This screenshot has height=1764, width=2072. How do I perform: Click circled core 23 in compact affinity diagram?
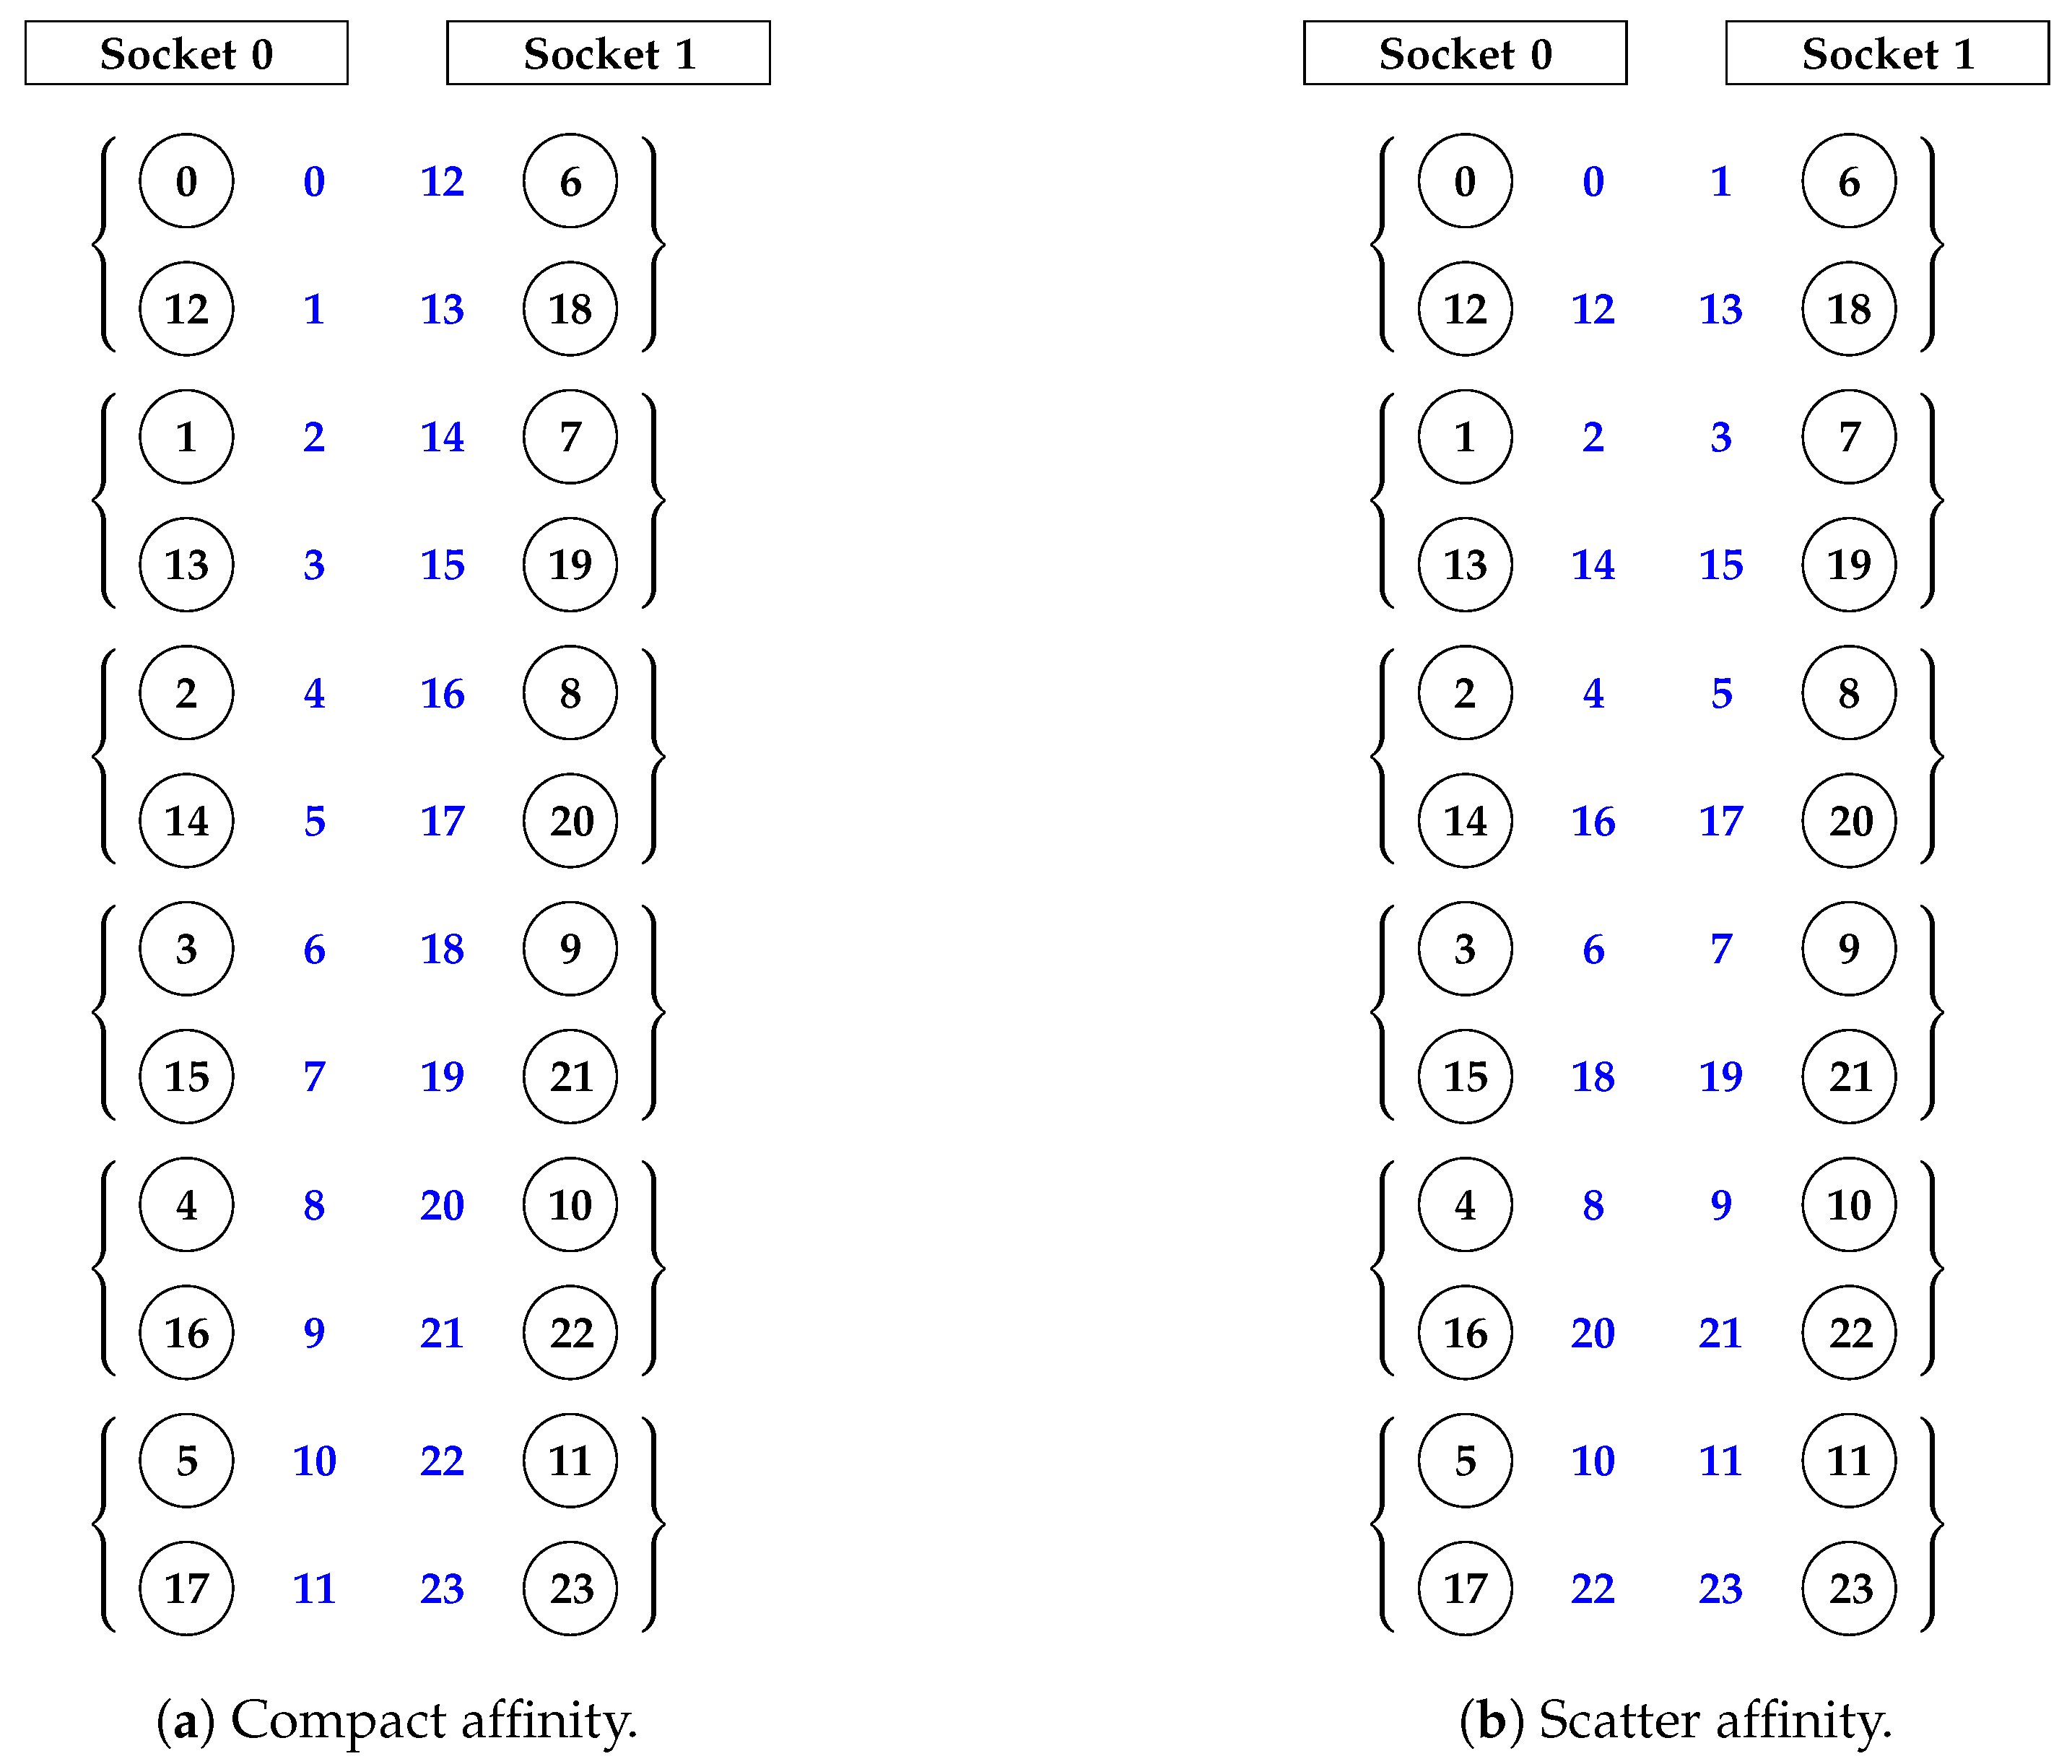tap(570, 1588)
